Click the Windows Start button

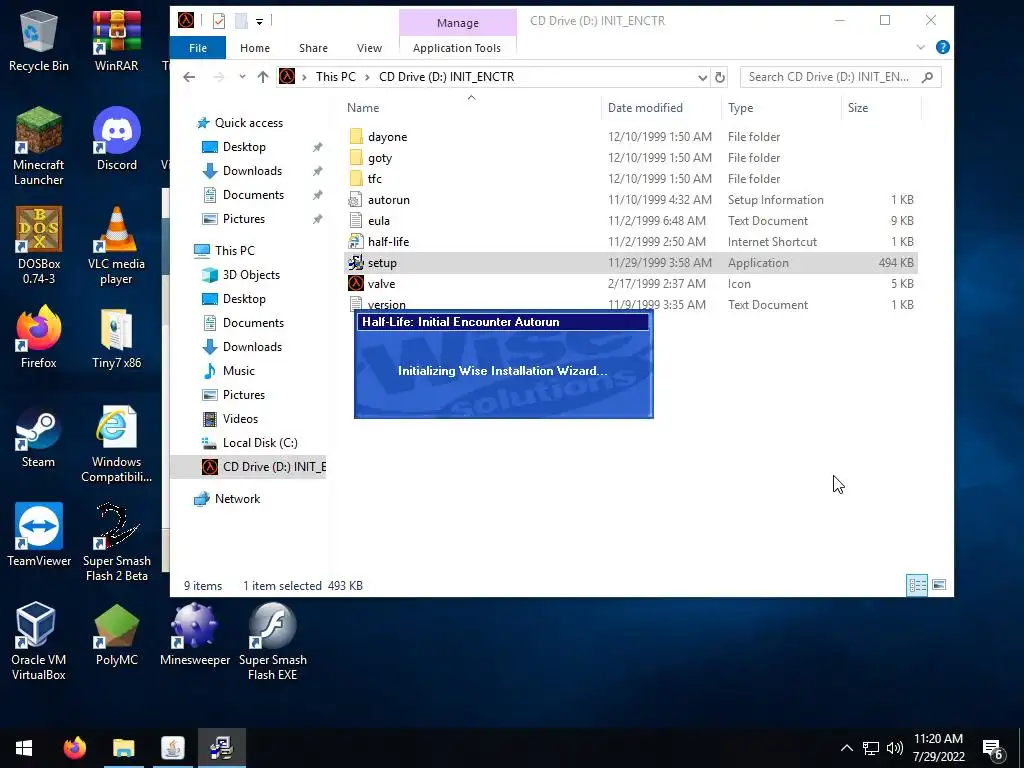click(24, 748)
